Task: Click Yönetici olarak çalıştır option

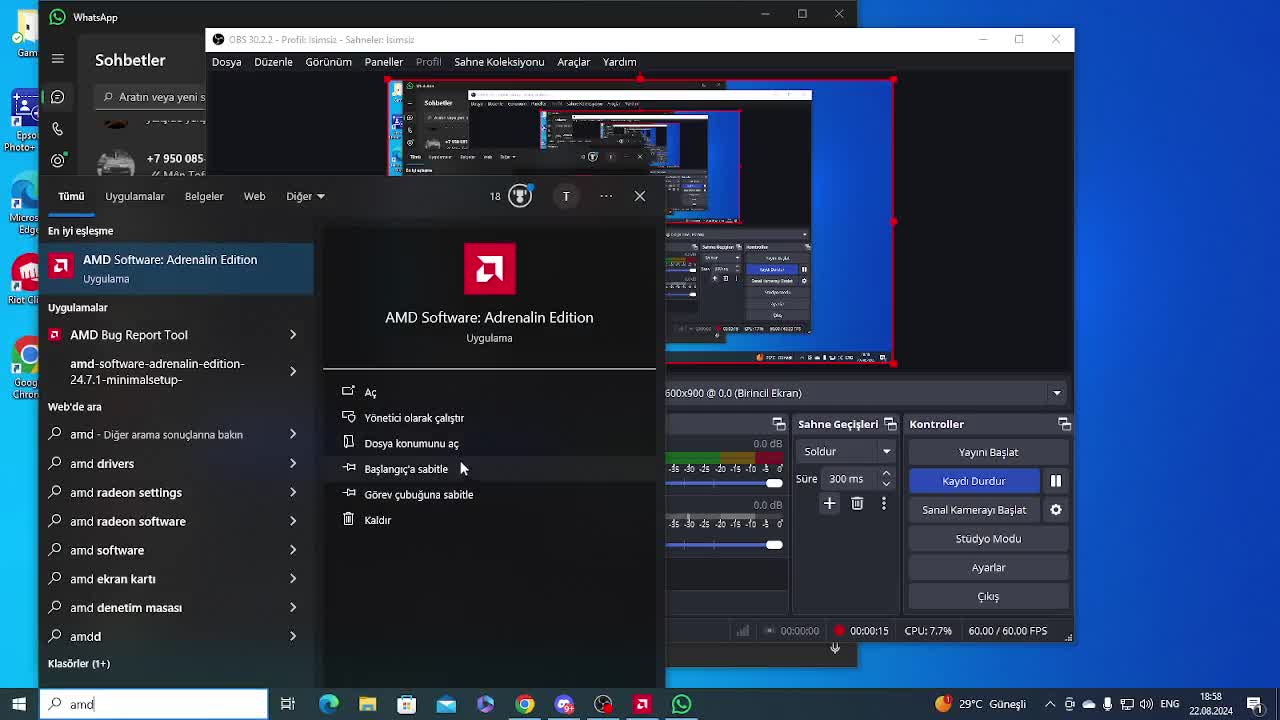Action: click(x=413, y=418)
